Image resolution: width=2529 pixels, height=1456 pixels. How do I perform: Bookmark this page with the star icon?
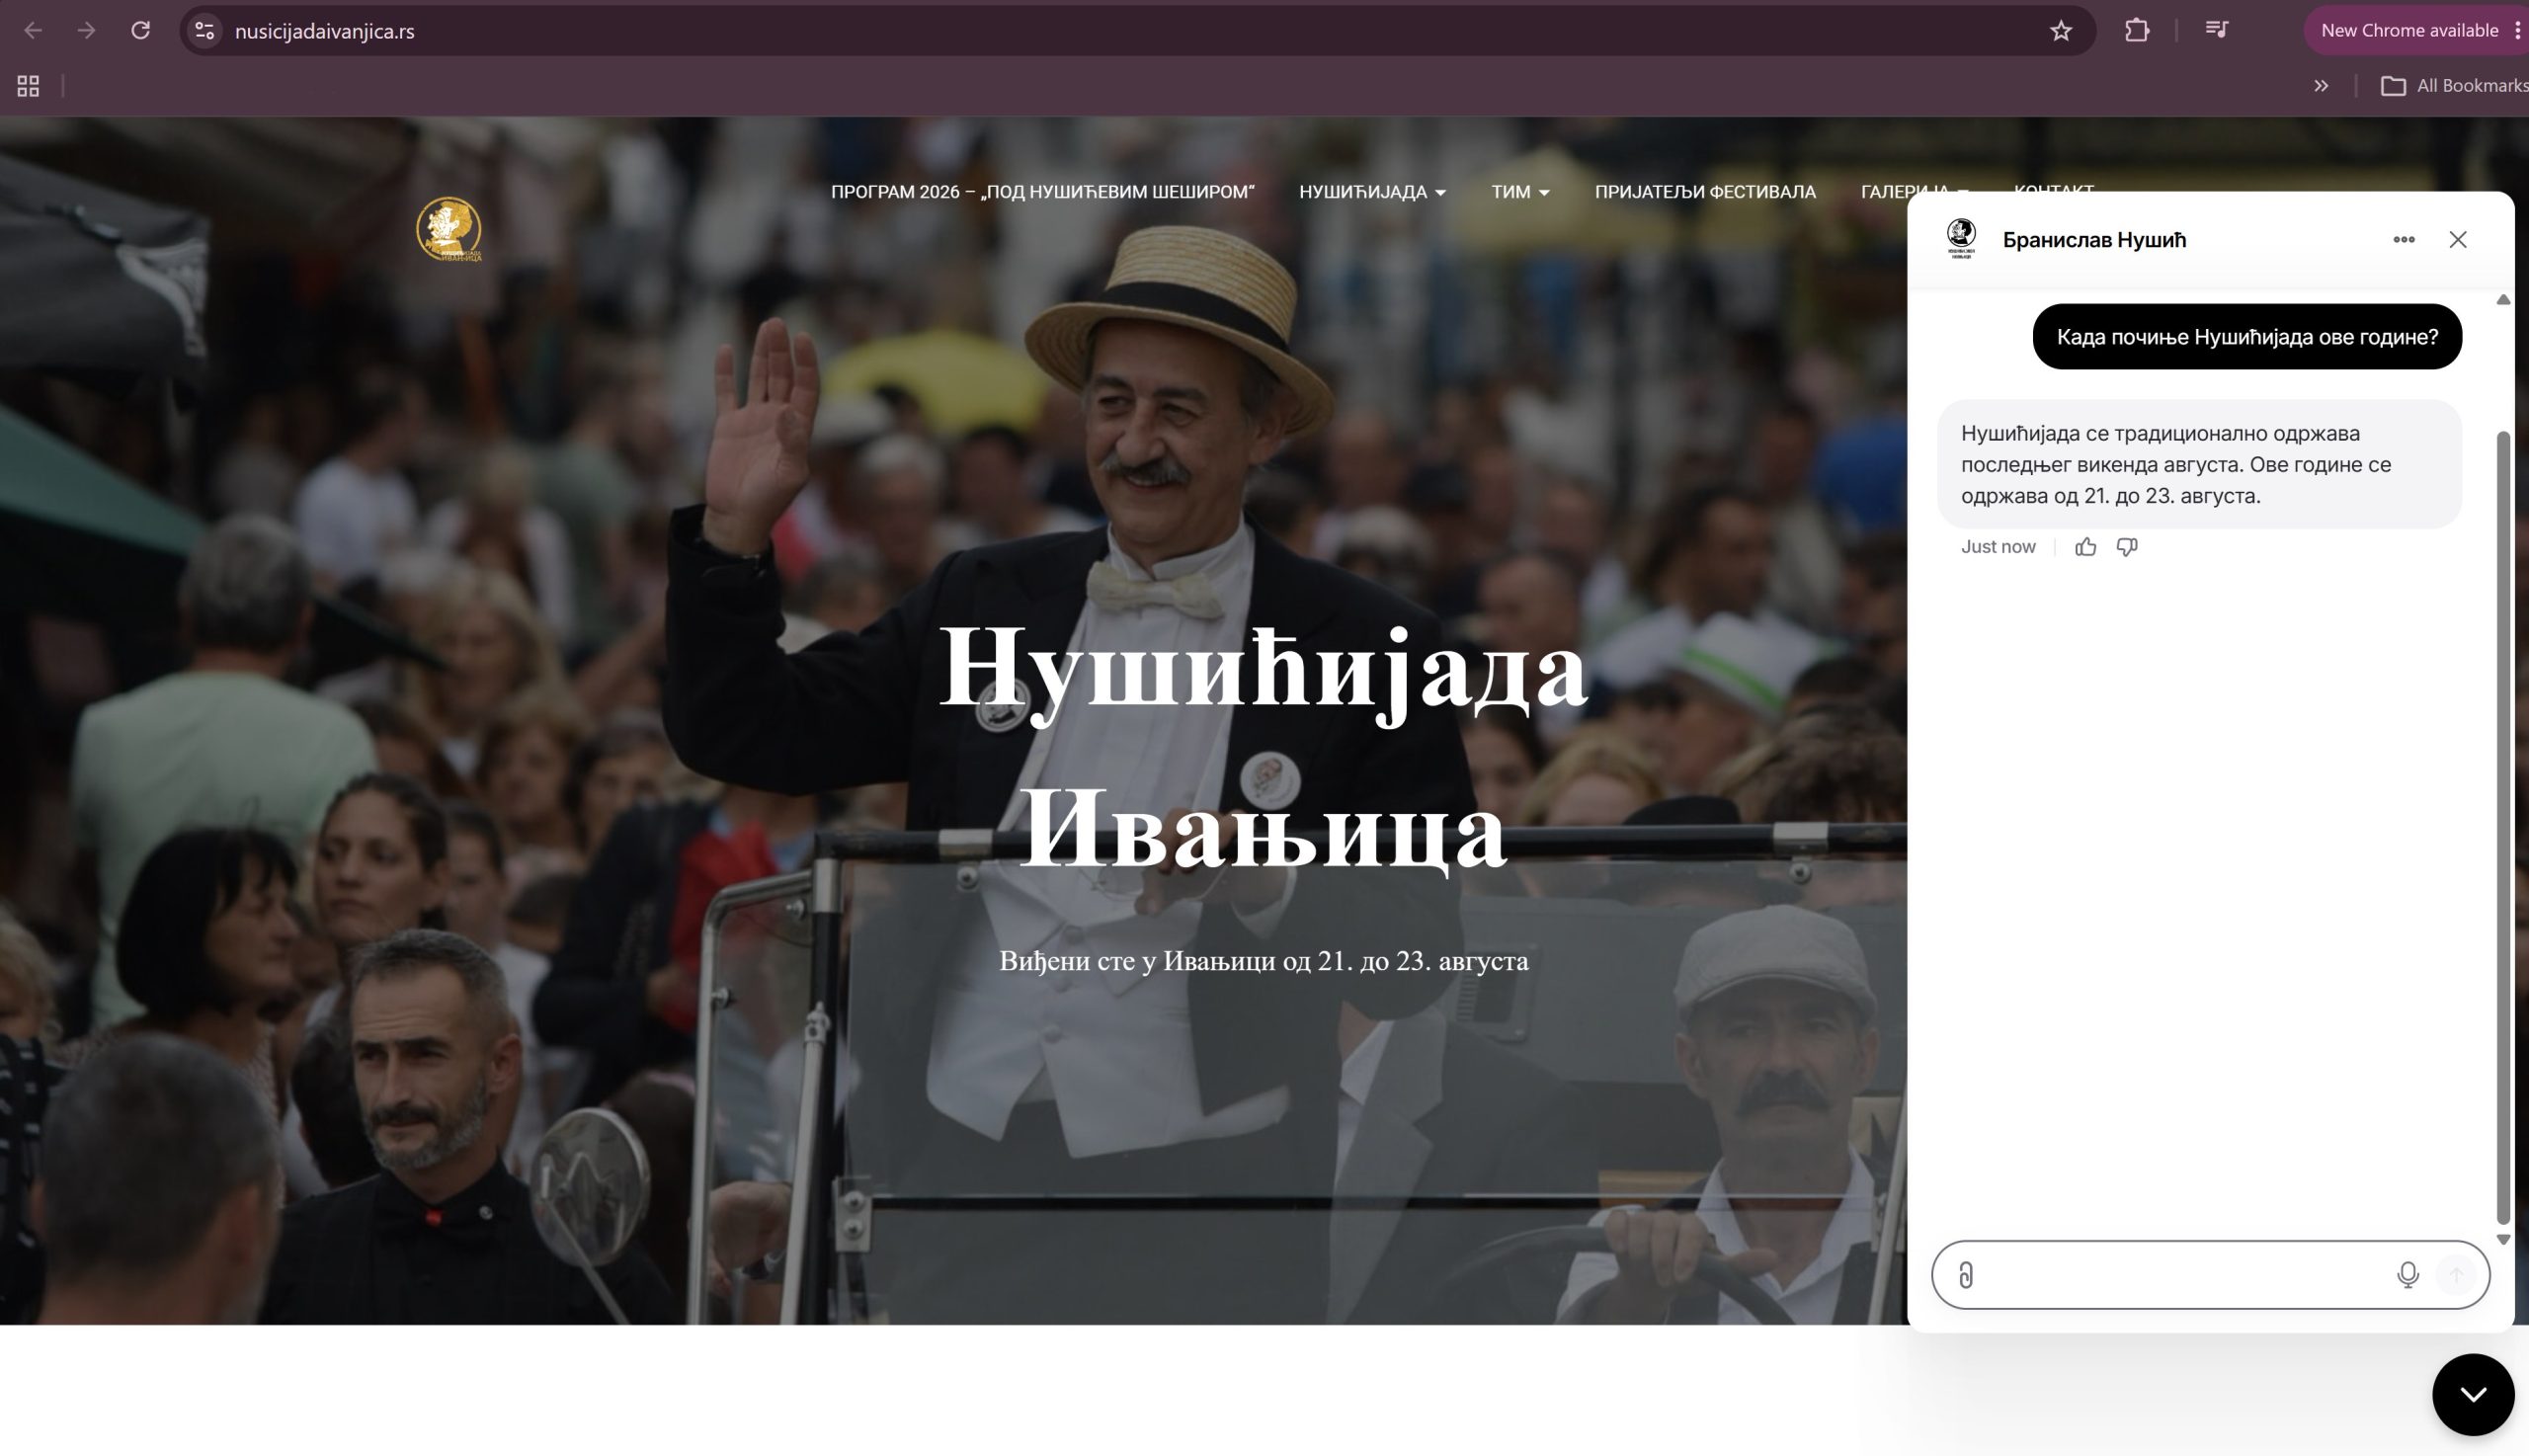click(2060, 31)
